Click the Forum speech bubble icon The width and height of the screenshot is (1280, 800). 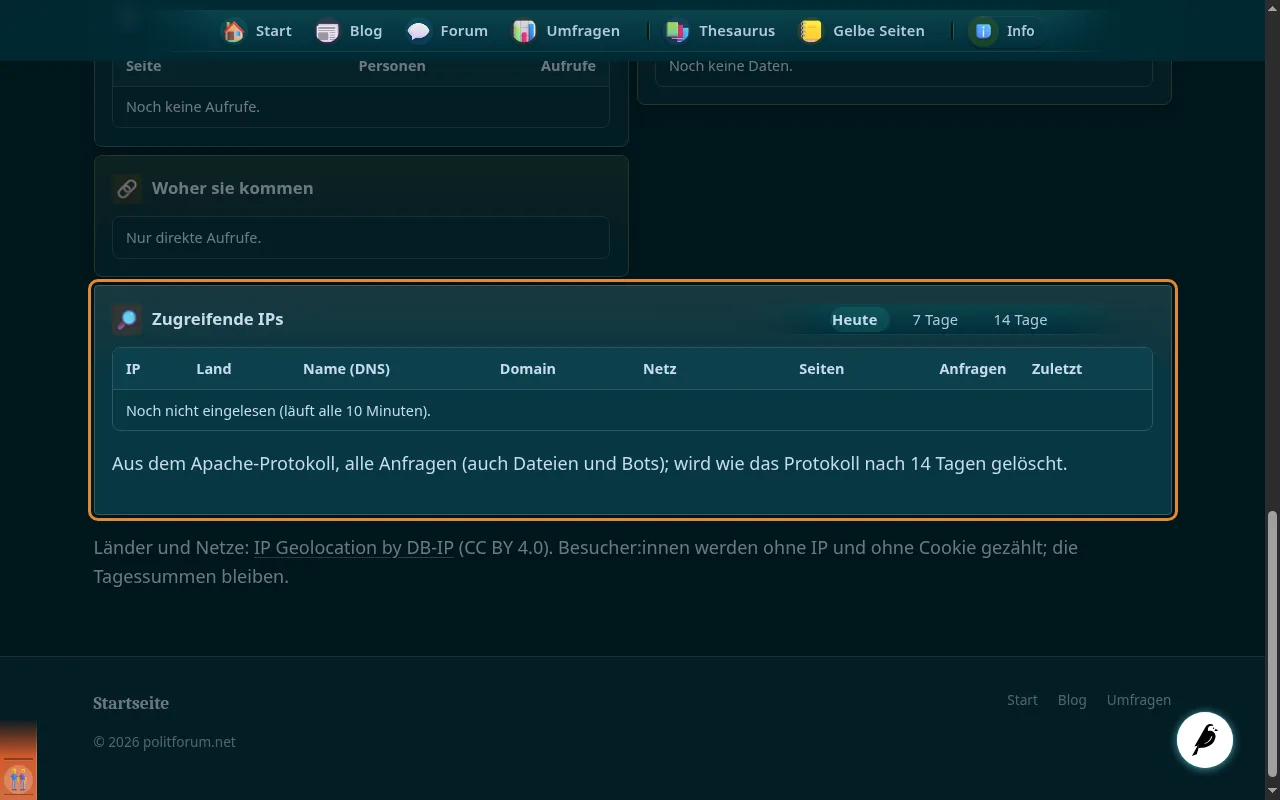(418, 31)
